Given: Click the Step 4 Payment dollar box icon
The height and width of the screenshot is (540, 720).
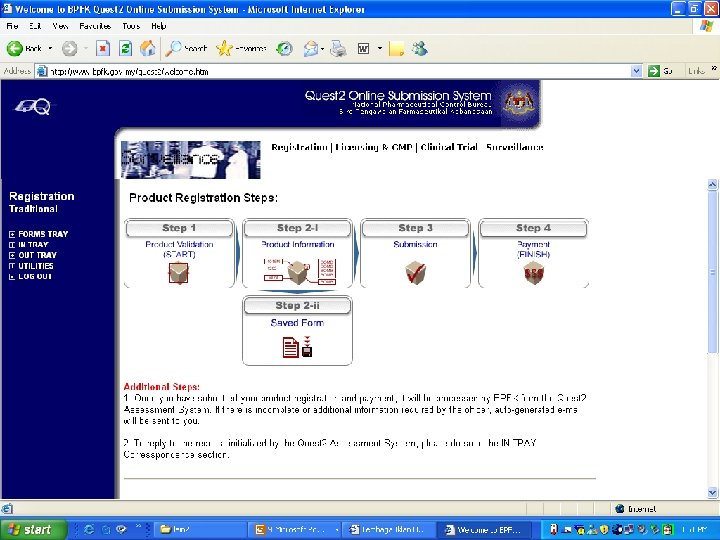Looking at the screenshot, I should pos(534,273).
